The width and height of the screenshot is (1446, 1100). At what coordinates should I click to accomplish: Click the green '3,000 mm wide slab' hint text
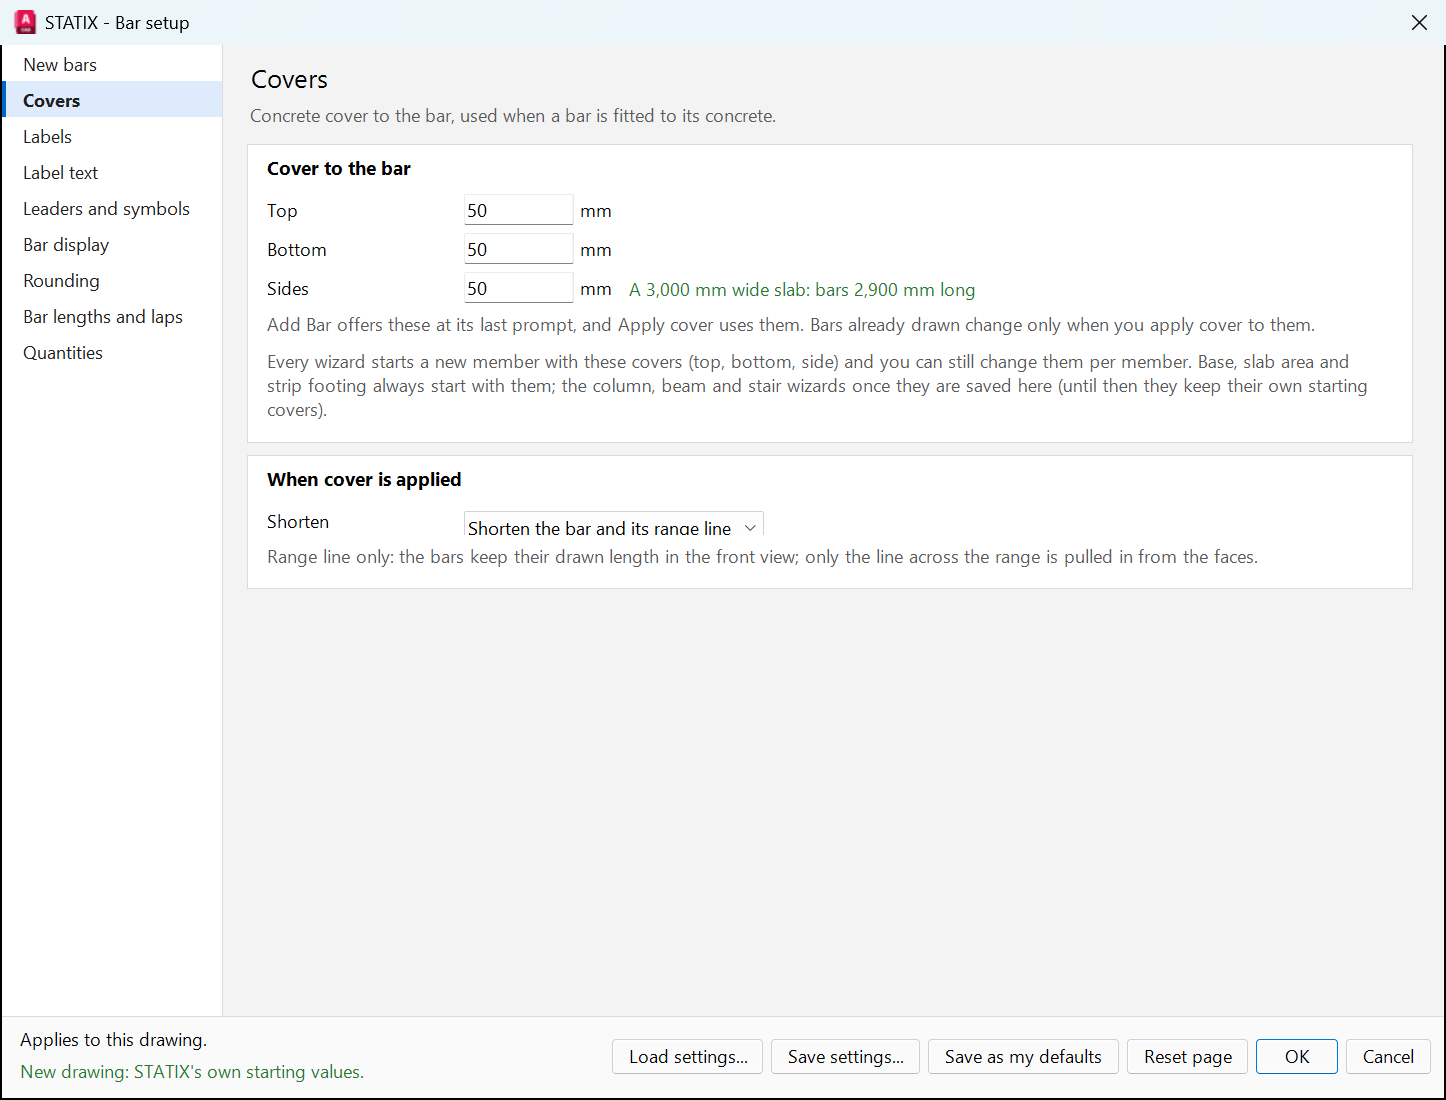[x=802, y=290]
